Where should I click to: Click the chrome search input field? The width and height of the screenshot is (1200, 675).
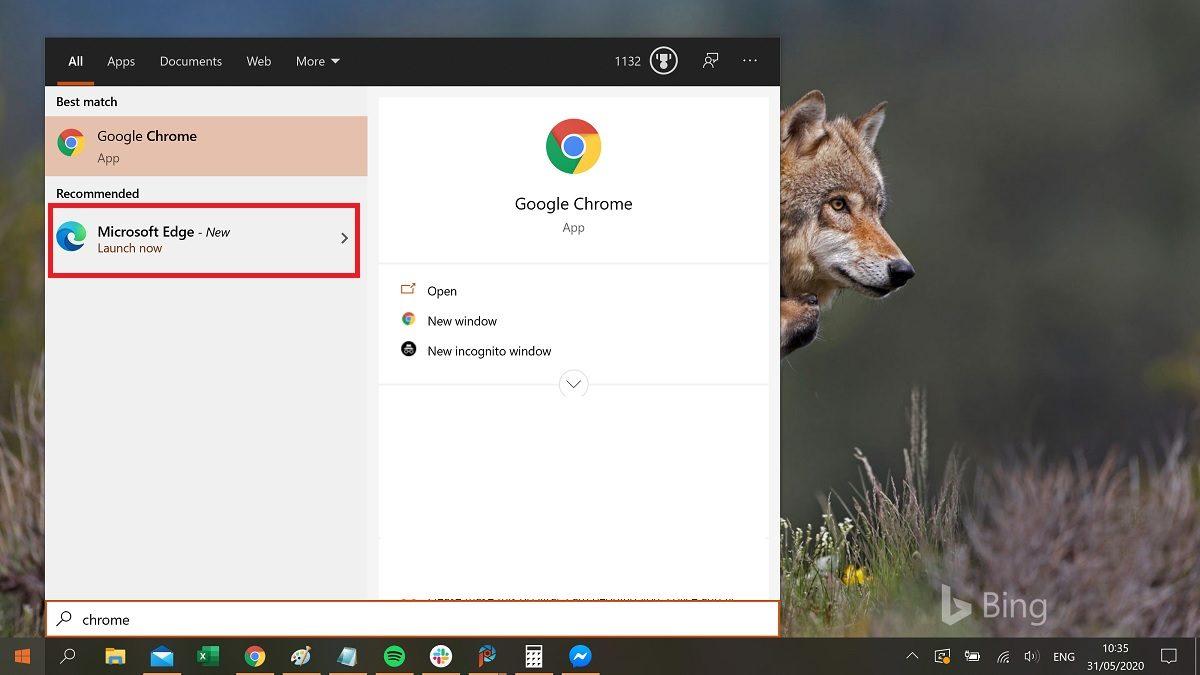[300, 619]
